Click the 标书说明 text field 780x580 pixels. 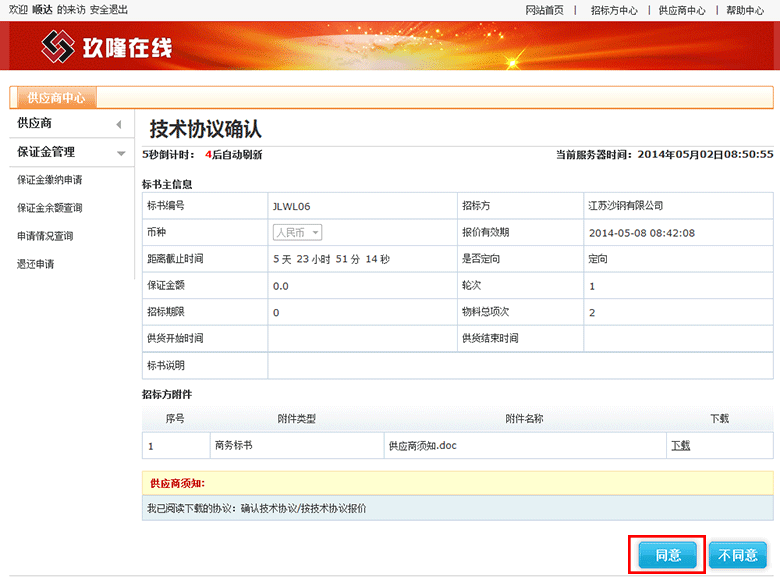click(x=519, y=365)
